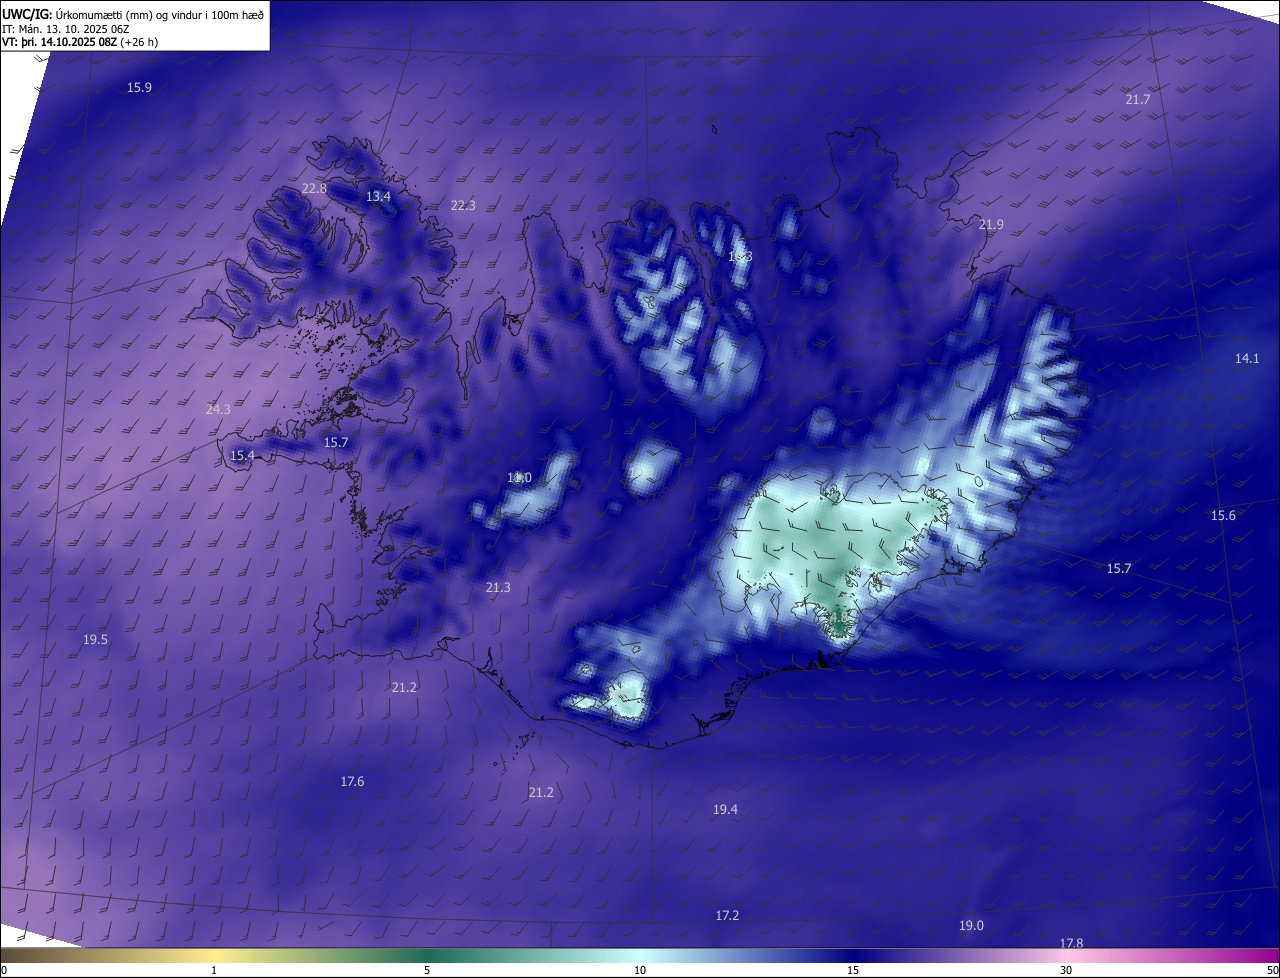
Task: Click the value 19.5 on the map
Action: tap(95, 640)
